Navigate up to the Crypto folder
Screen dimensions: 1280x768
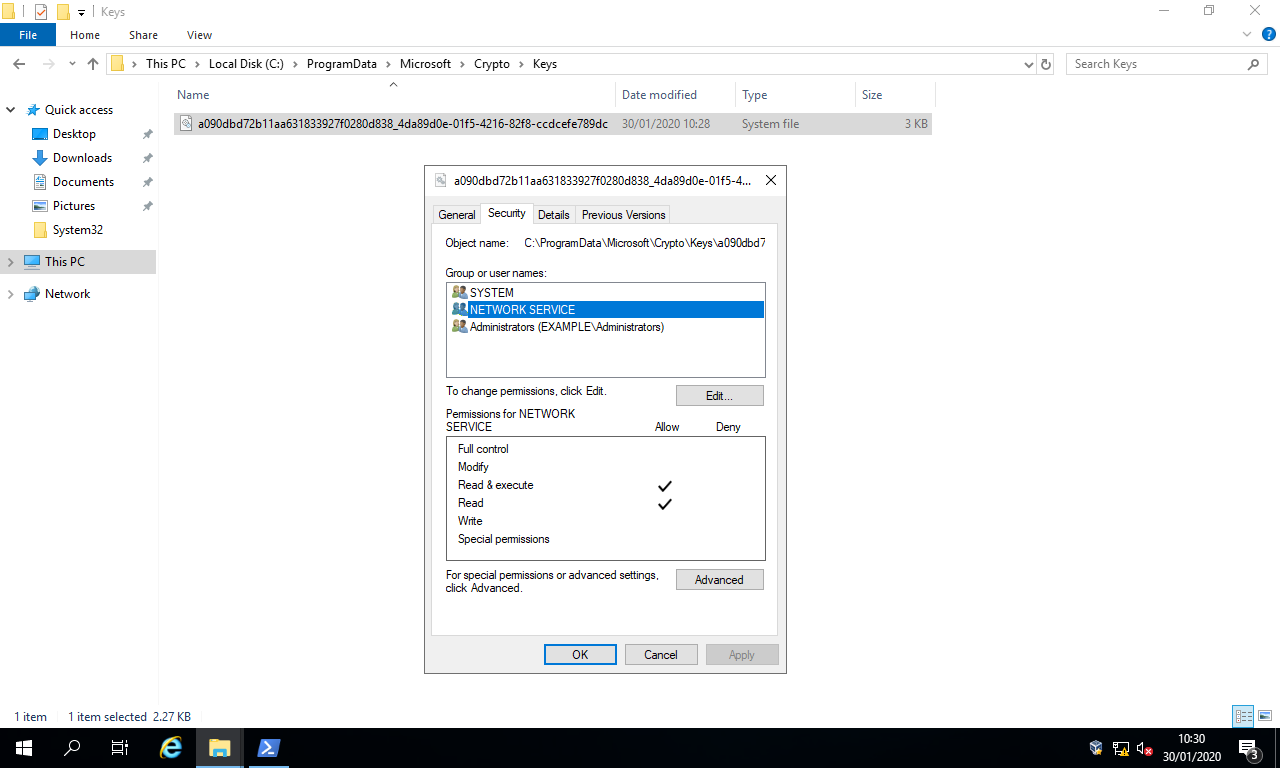[92, 63]
